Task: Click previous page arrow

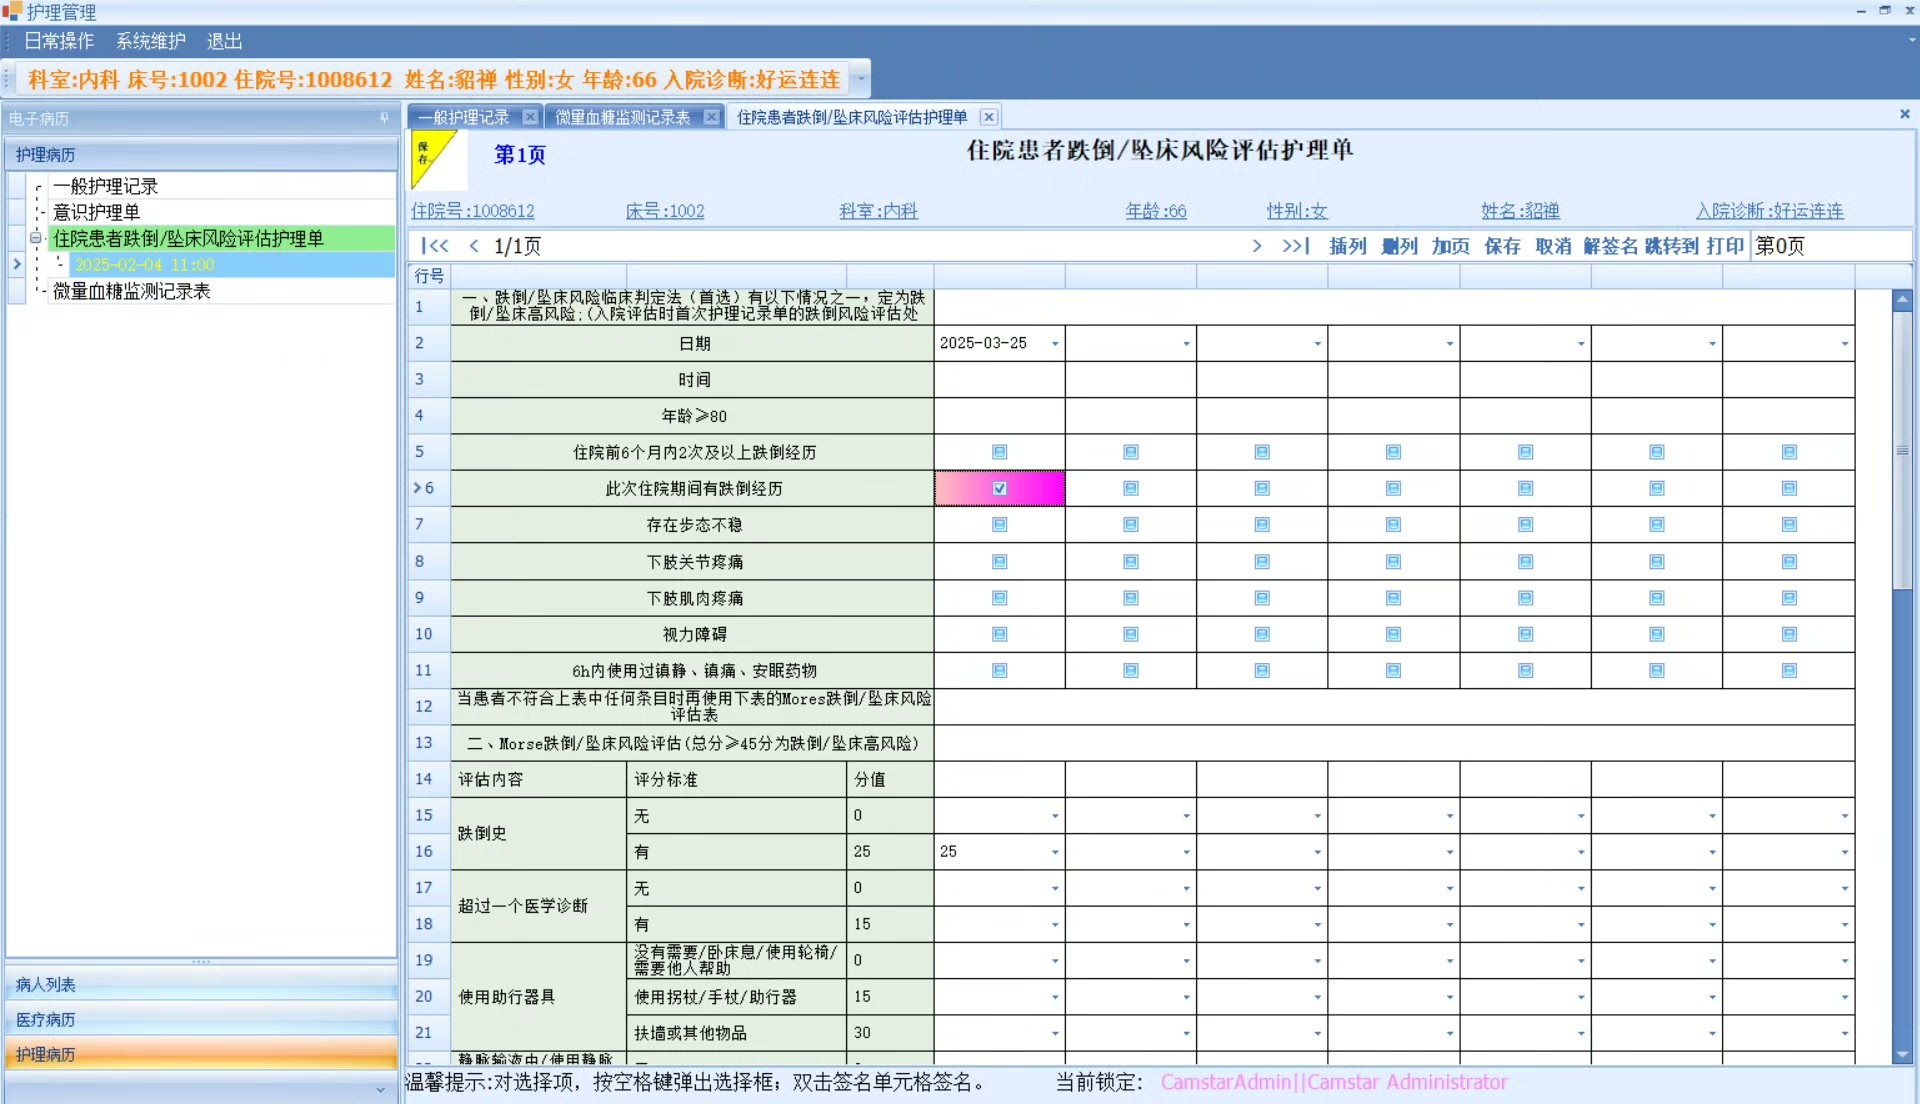Action: click(x=474, y=246)
